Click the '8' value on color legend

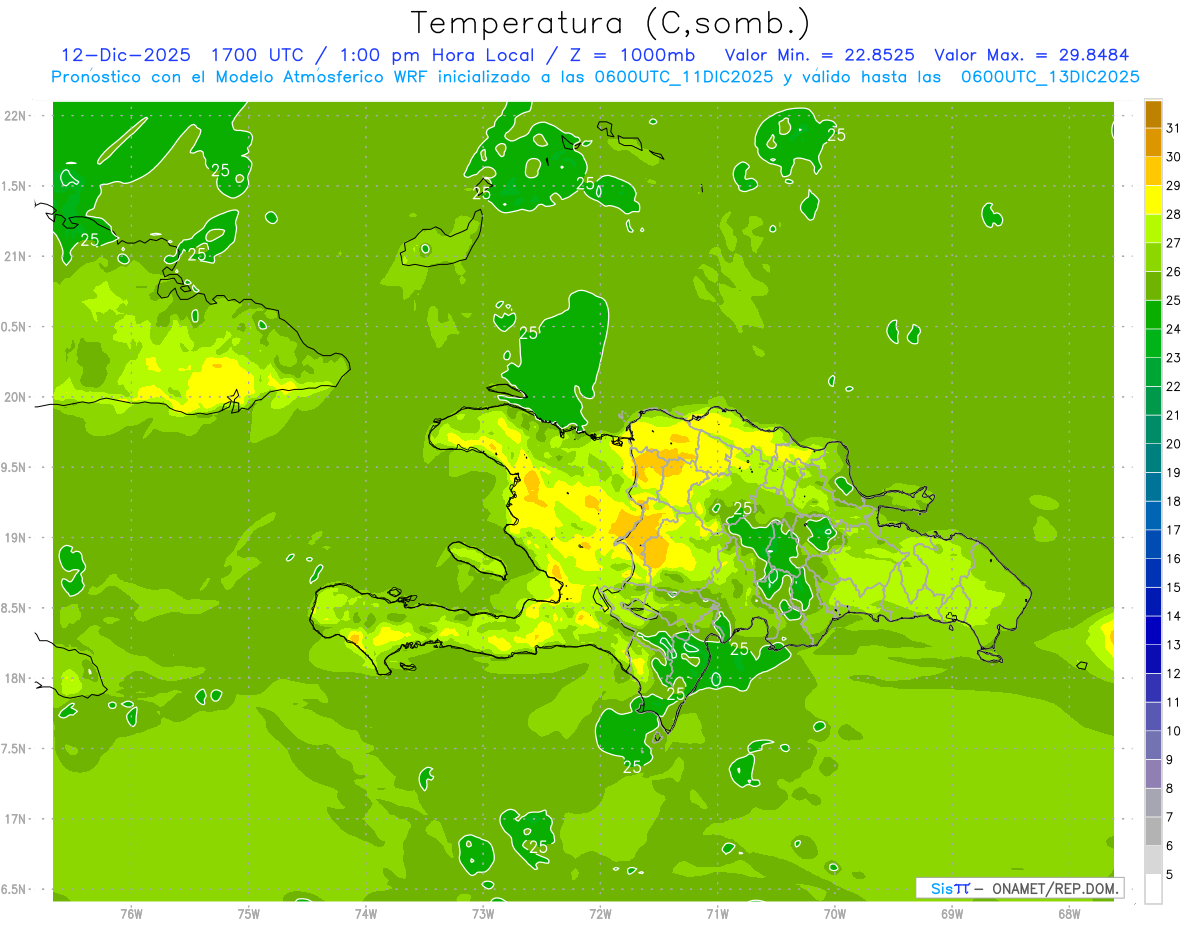point(1170,789)
